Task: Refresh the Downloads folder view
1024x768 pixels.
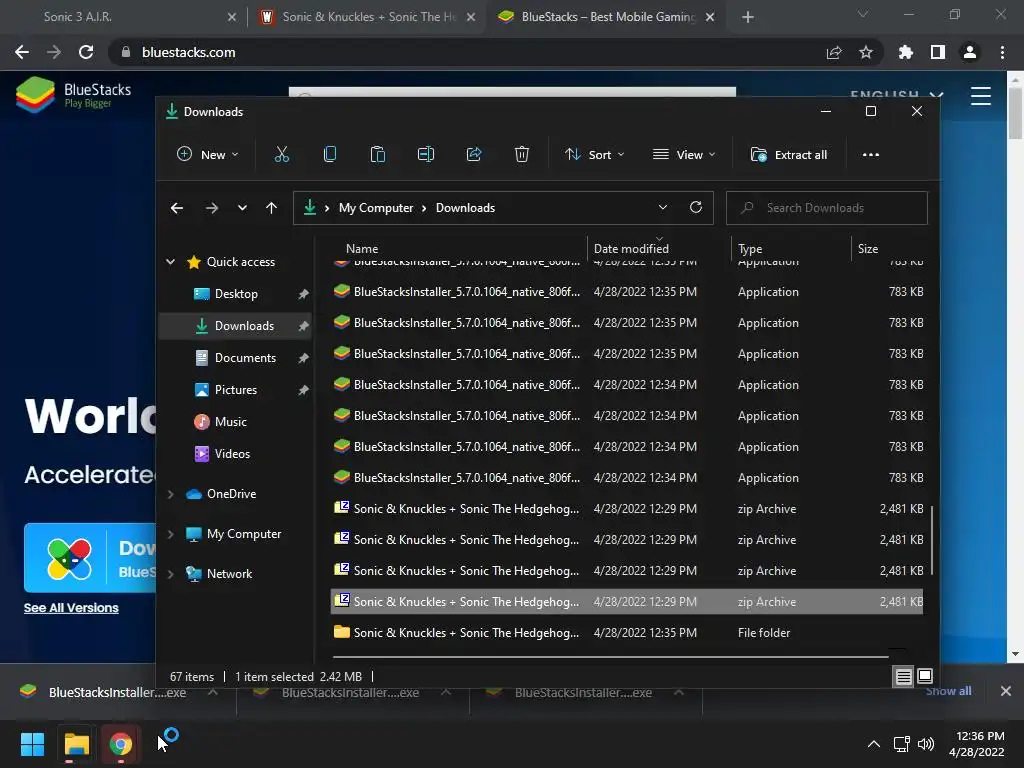Action: click(696, 208)
